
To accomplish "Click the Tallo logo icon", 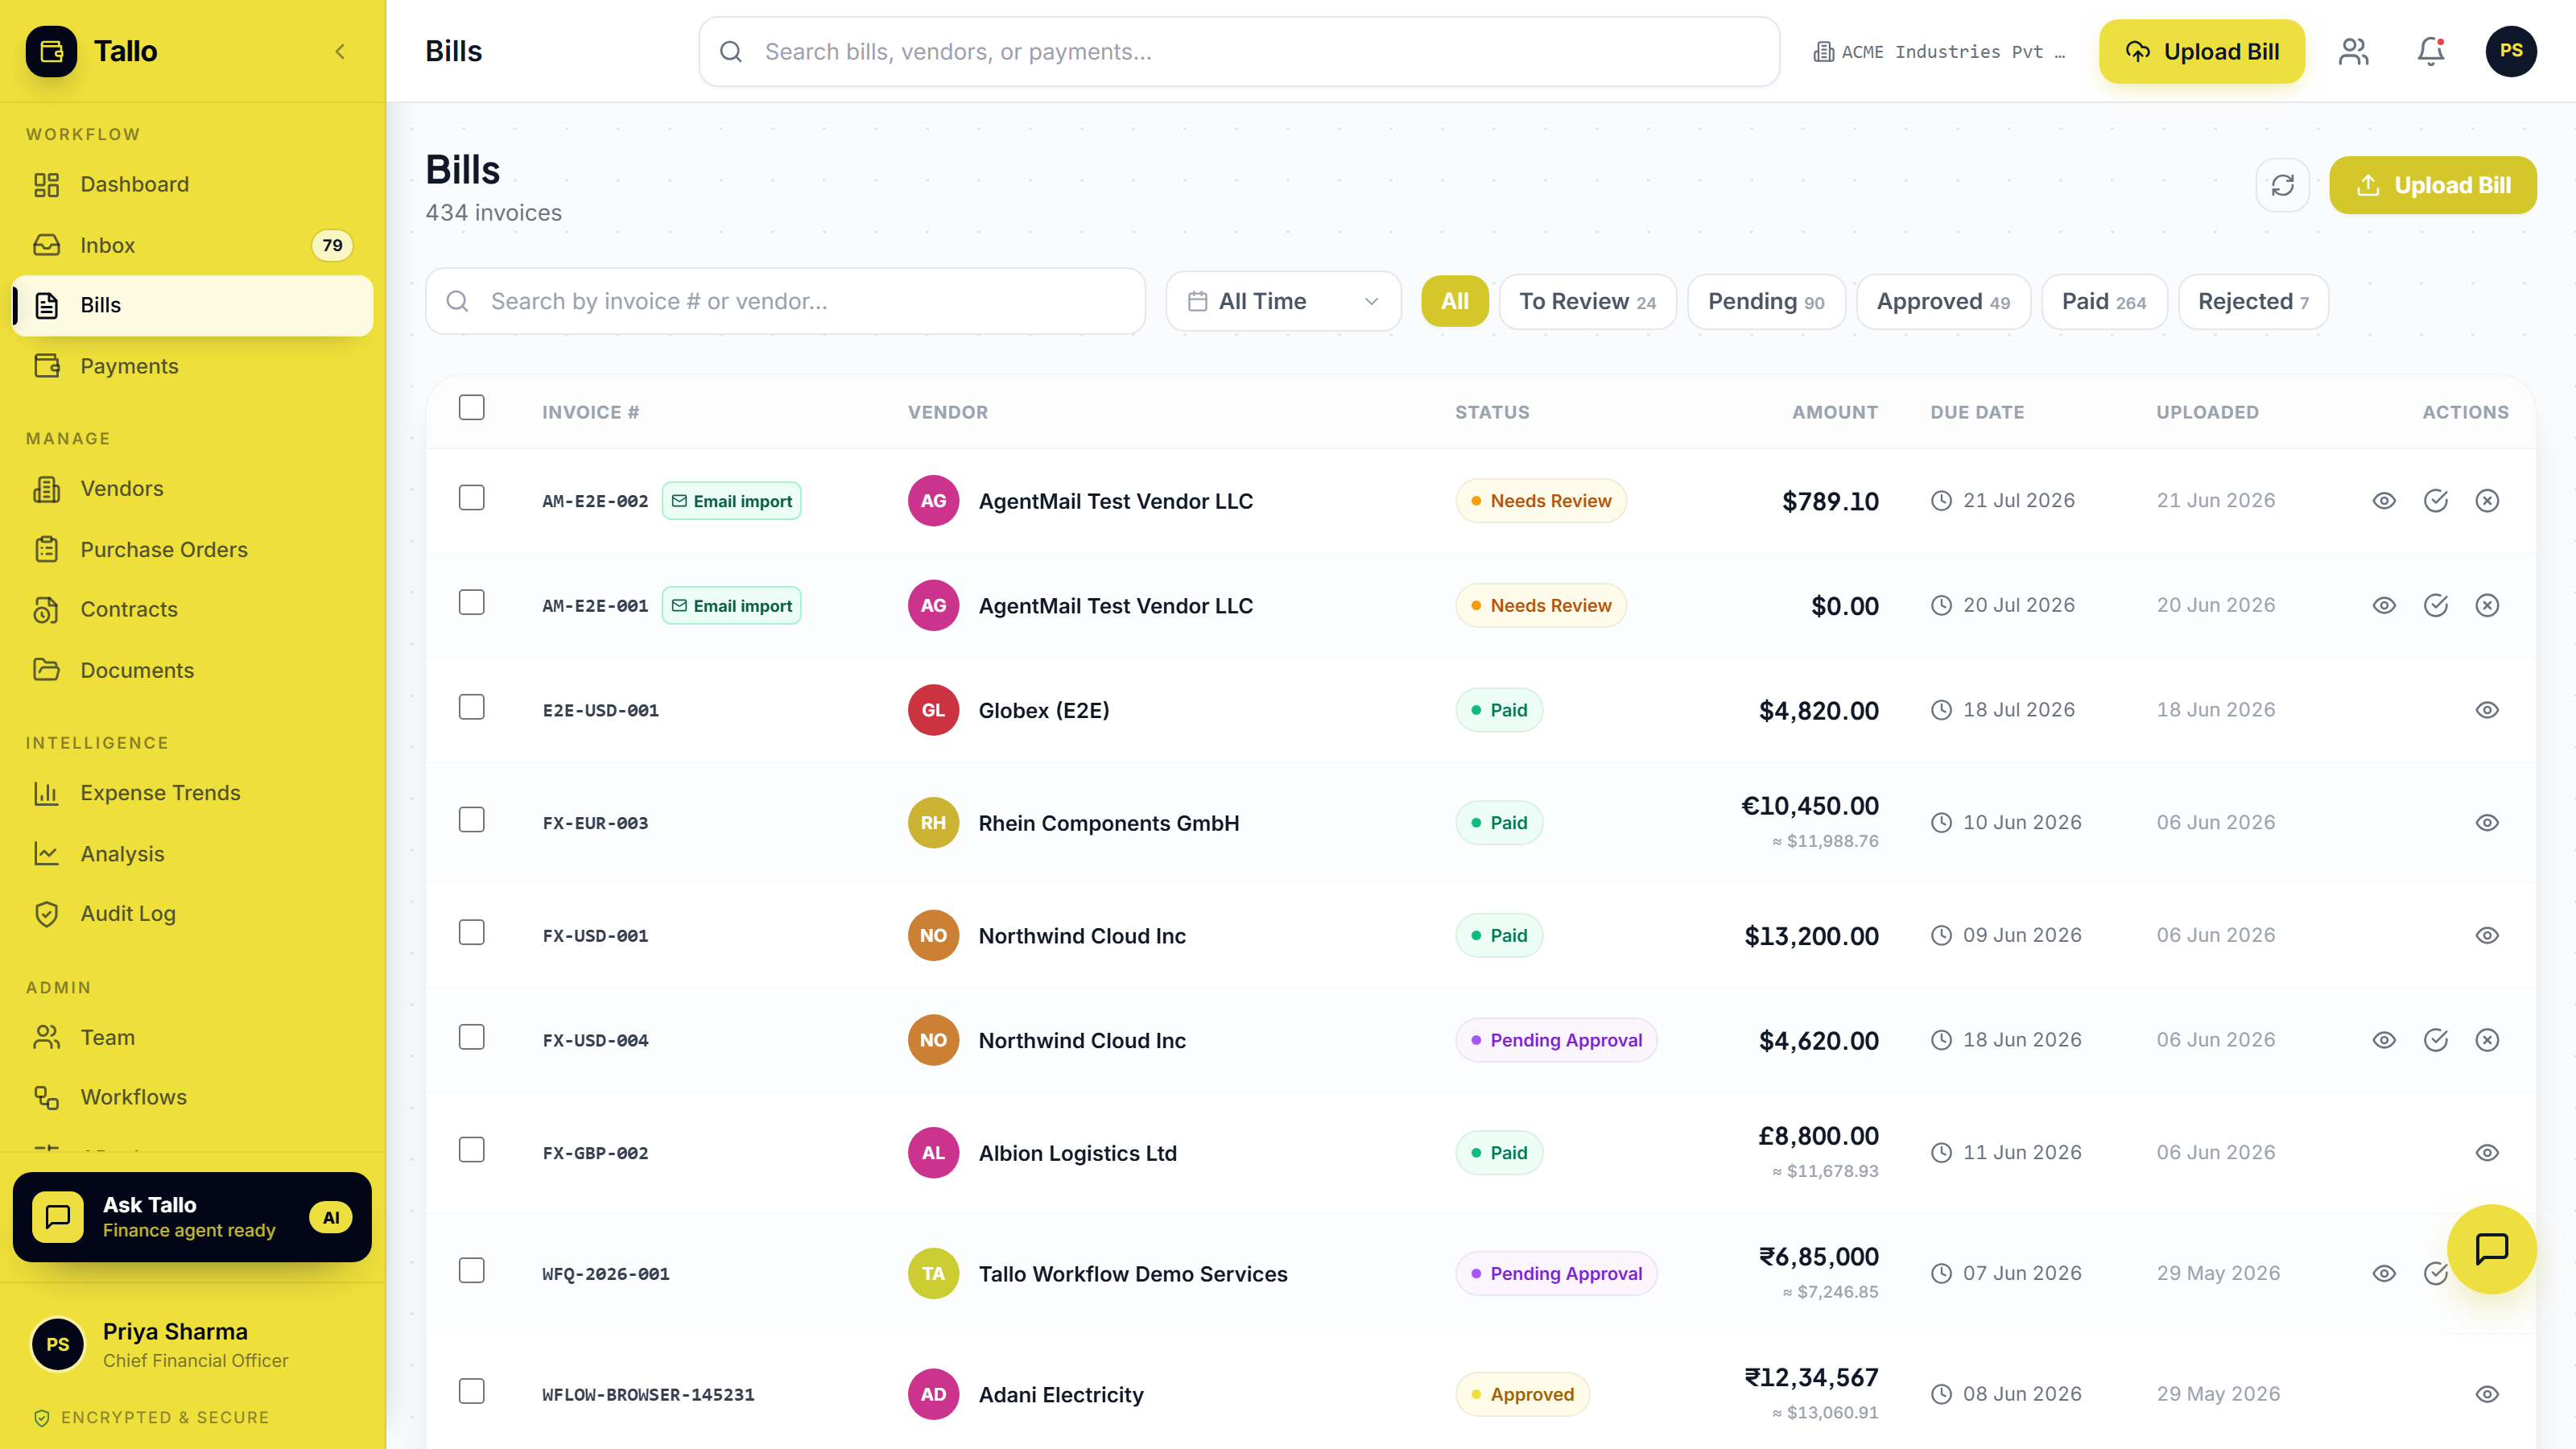I will (51, 51).
